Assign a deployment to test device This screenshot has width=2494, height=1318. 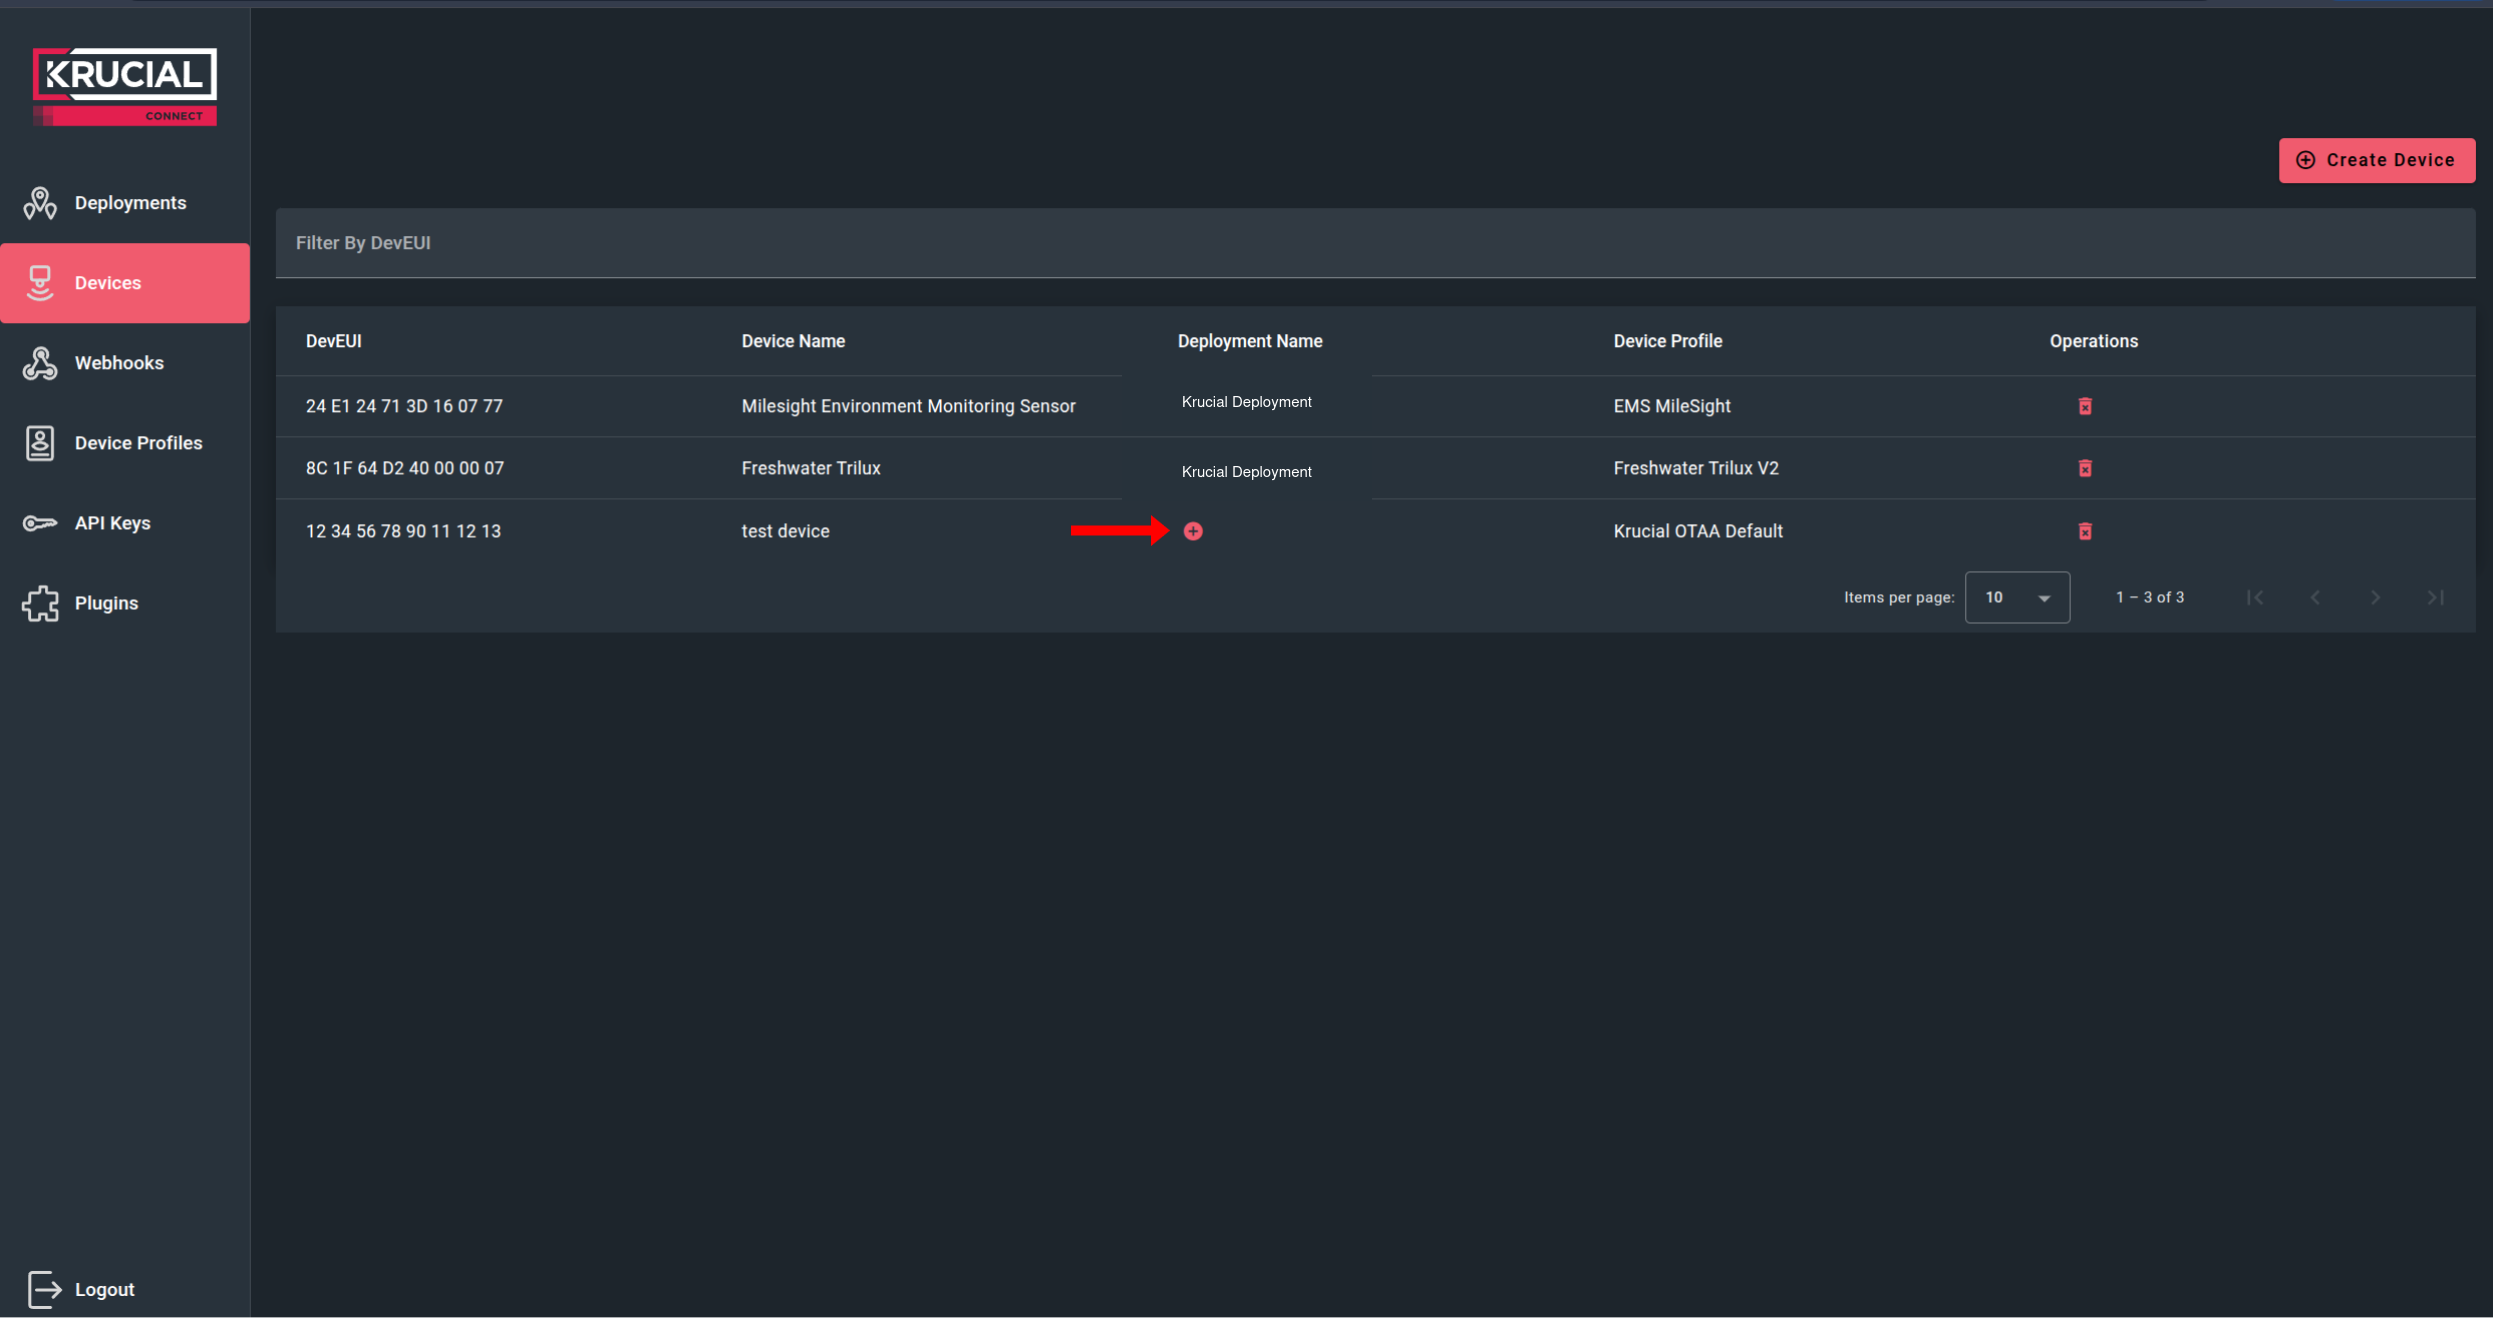click(x=1192, y=531)
